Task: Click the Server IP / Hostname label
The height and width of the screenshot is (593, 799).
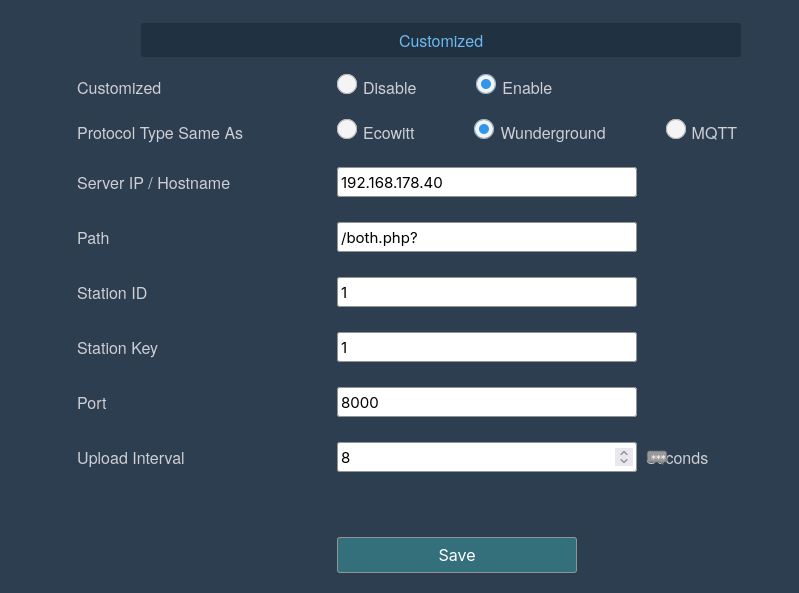Action: pyautogui.click(x=153, y=183)
